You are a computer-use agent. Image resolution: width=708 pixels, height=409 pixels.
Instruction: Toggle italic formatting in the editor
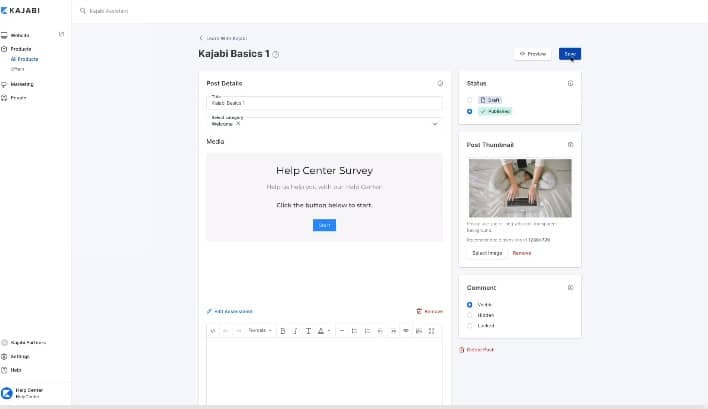point(295,331)
